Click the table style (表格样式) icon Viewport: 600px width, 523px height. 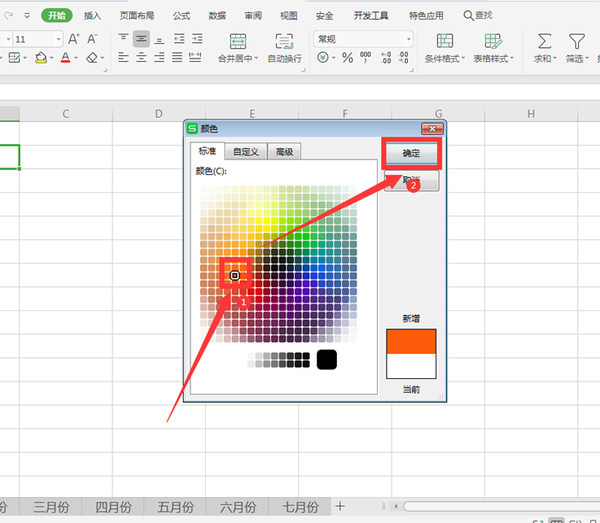pos(492,41)
